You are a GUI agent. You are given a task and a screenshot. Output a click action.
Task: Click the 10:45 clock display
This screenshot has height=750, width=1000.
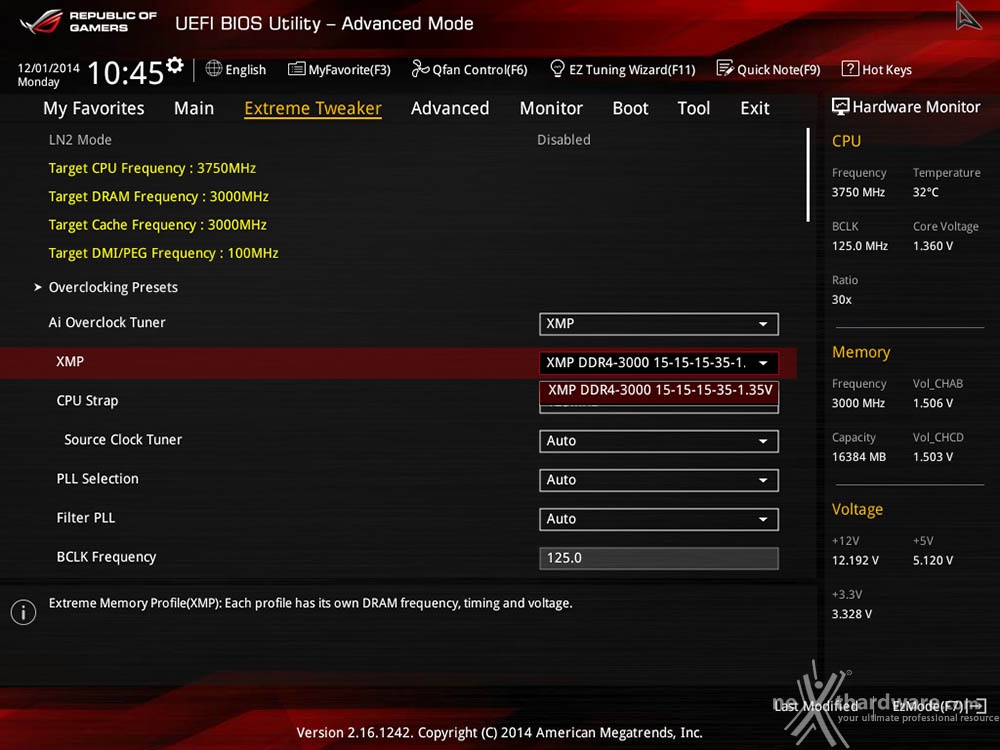(x=126, y=72)
